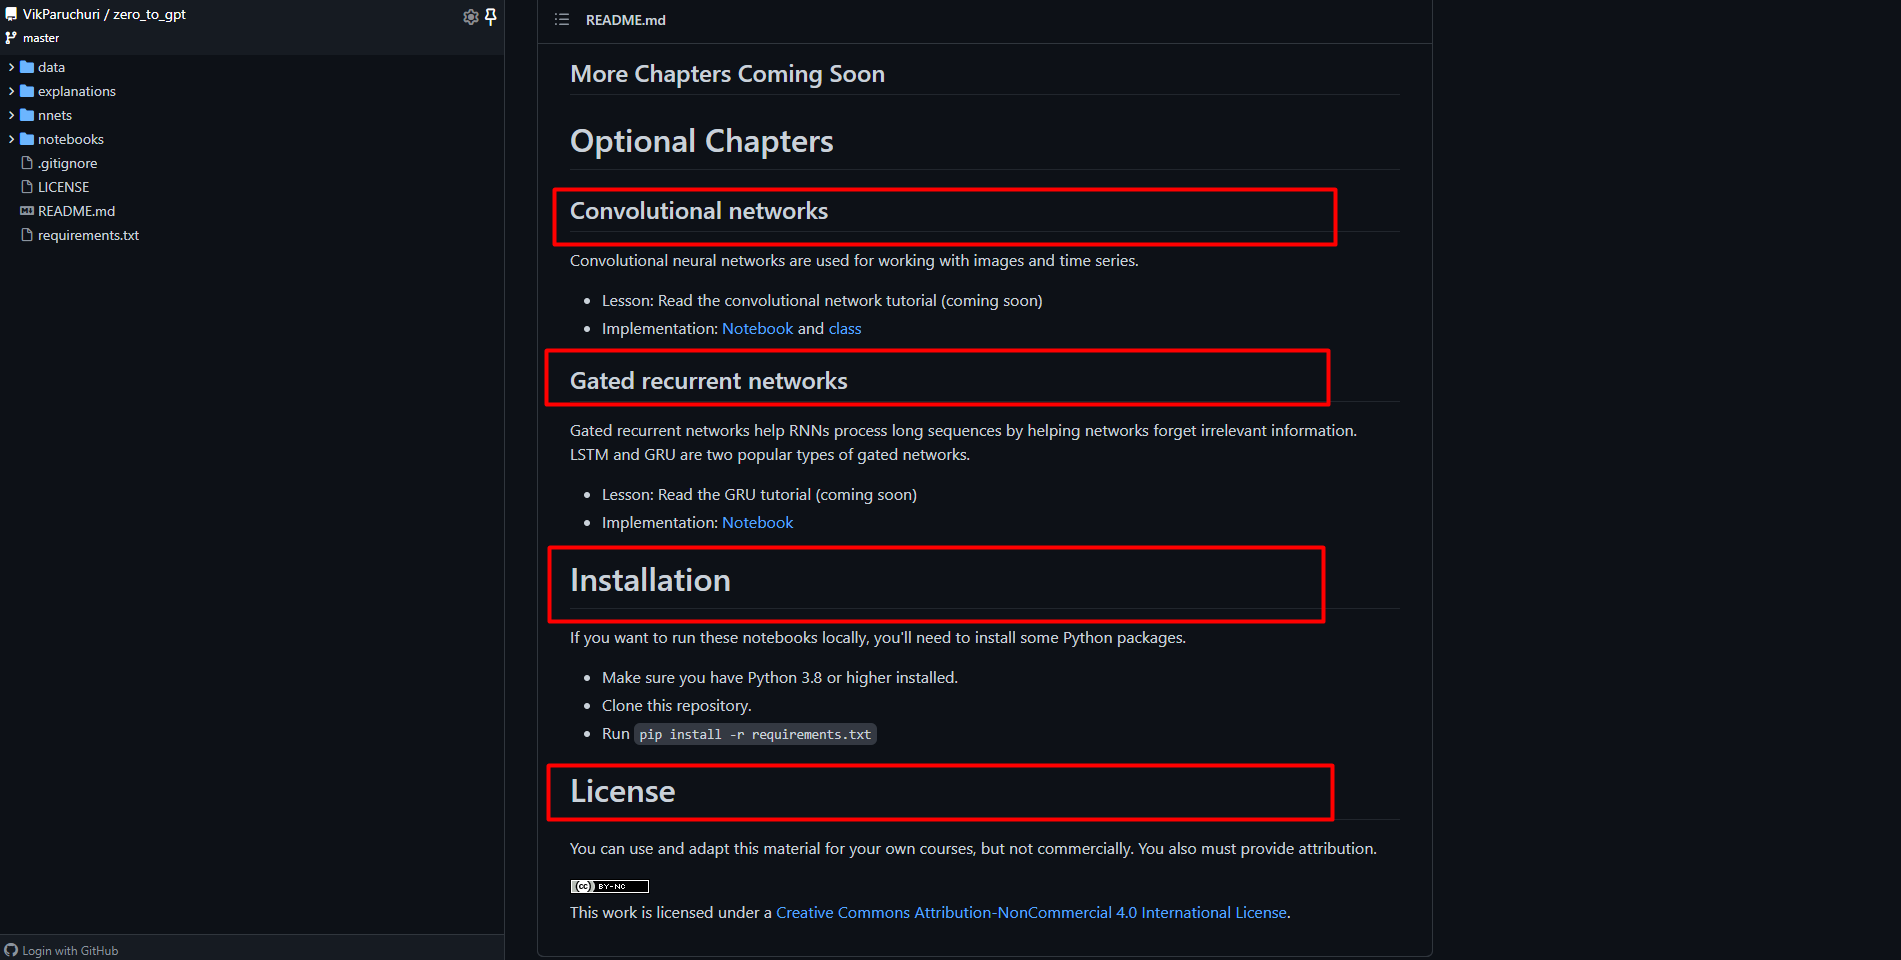Open the Convolutional networks Notebook link
The height and width of the screenshot is (960, 1901).
coord(757,328)
